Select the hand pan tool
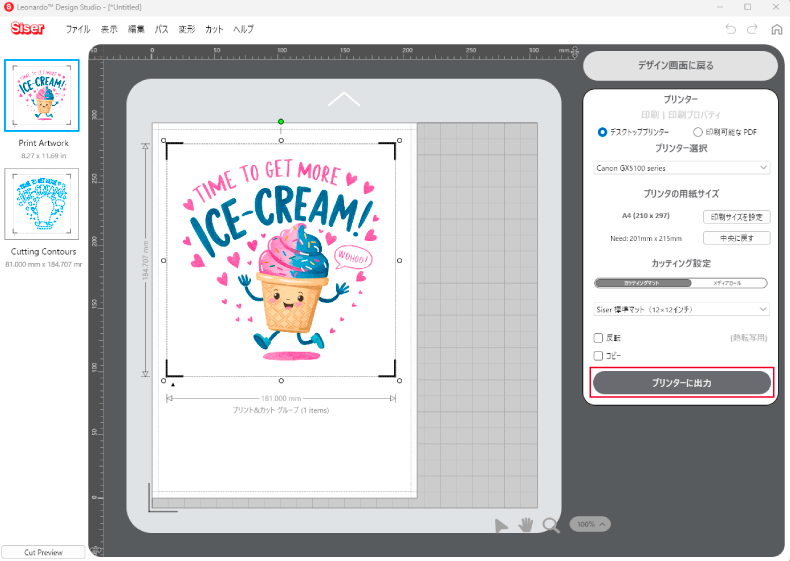This screenshot has width=790, height=561. coord(525,525)
